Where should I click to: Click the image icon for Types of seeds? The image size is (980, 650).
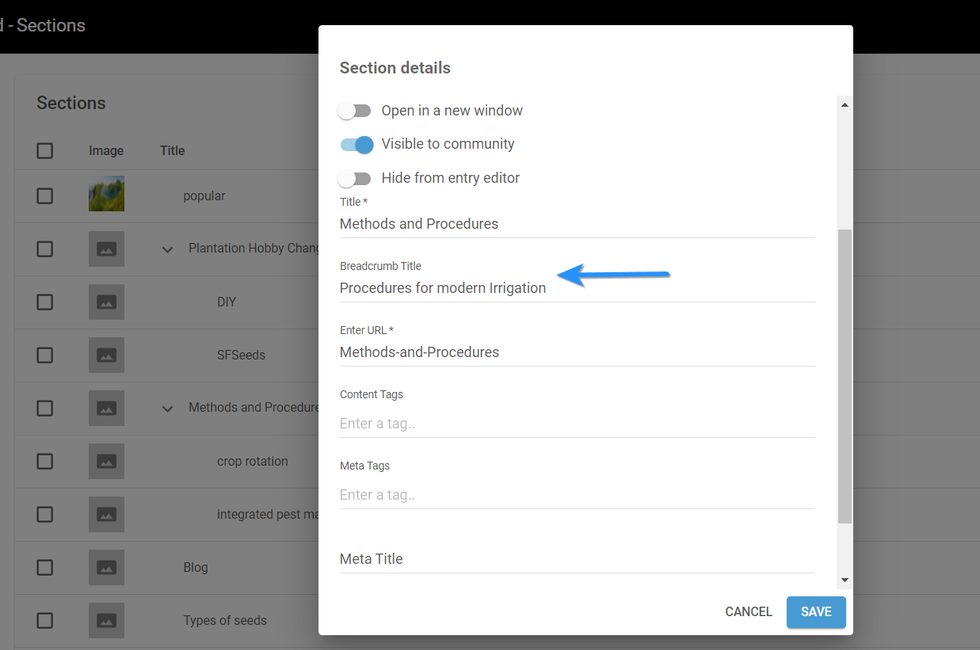[x=106, y=620]
